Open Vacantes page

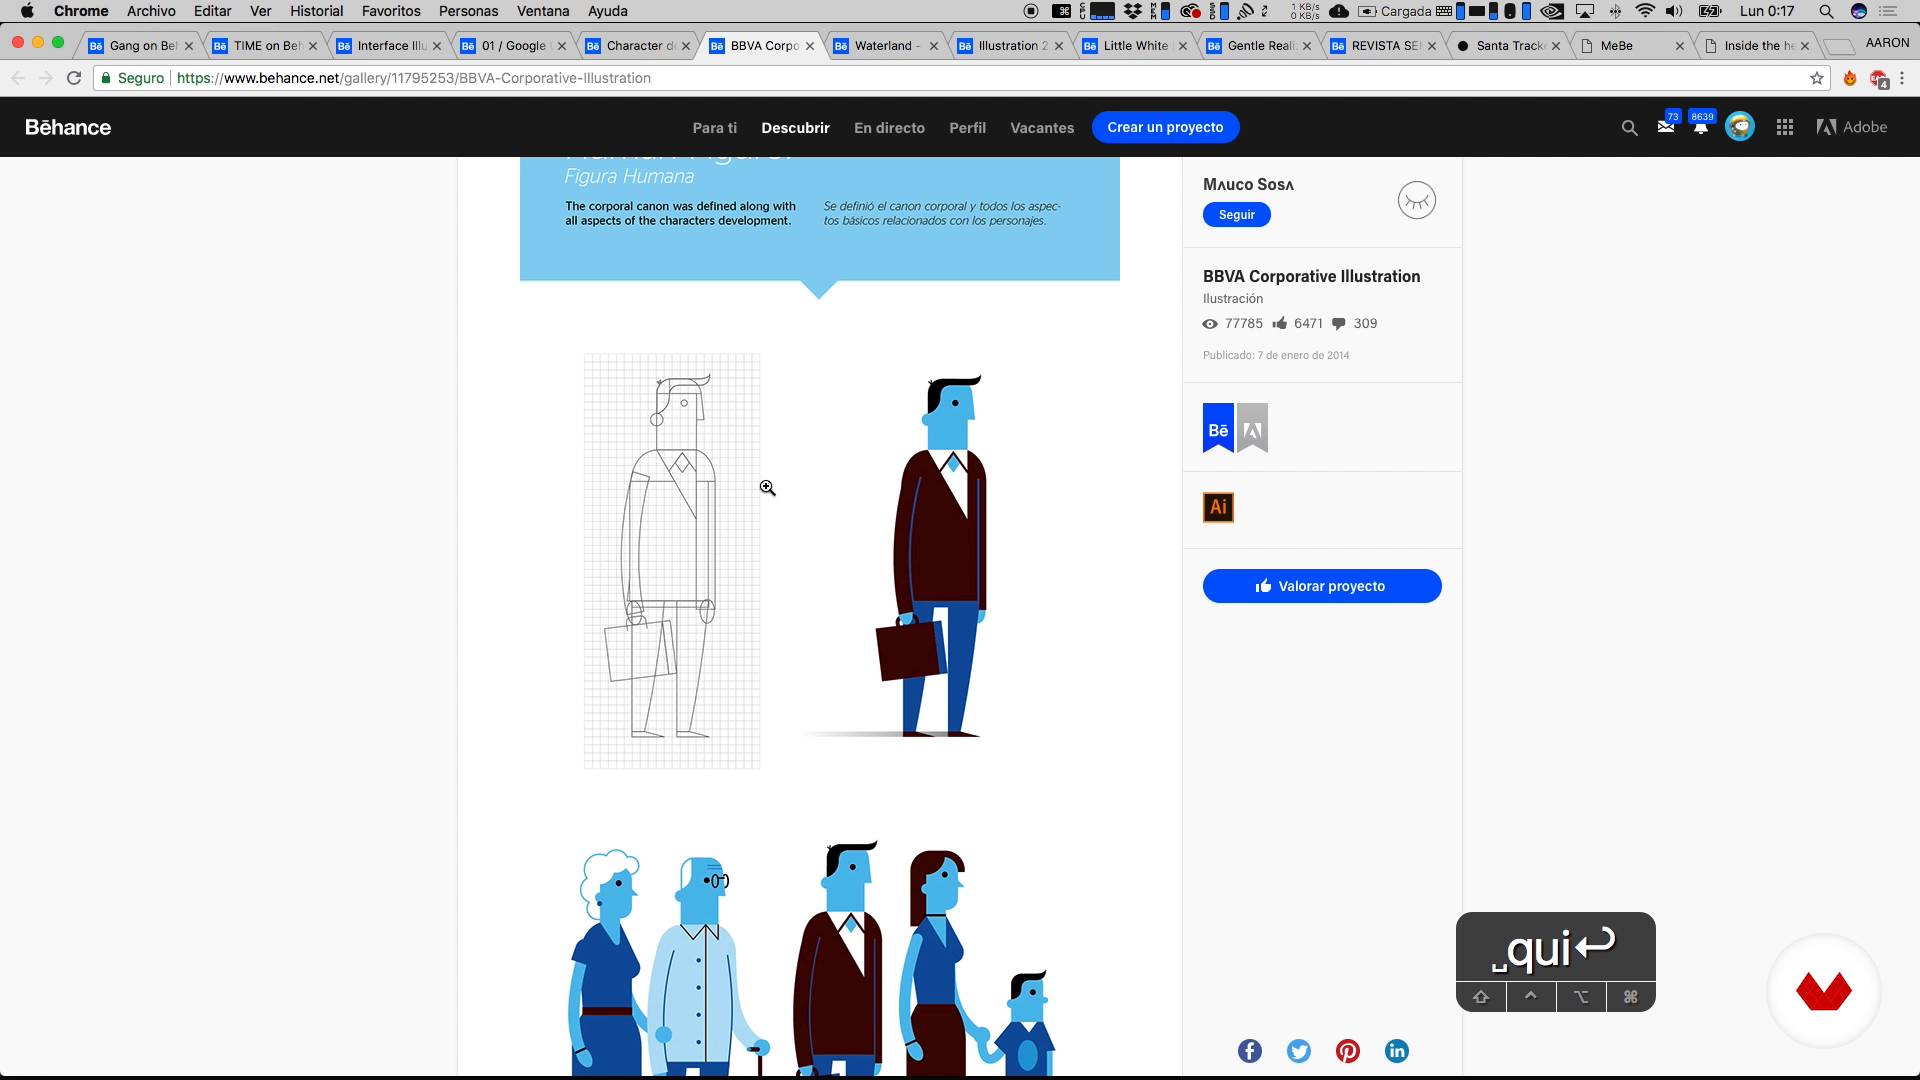pyautogui.click(x=1042, y=128)
